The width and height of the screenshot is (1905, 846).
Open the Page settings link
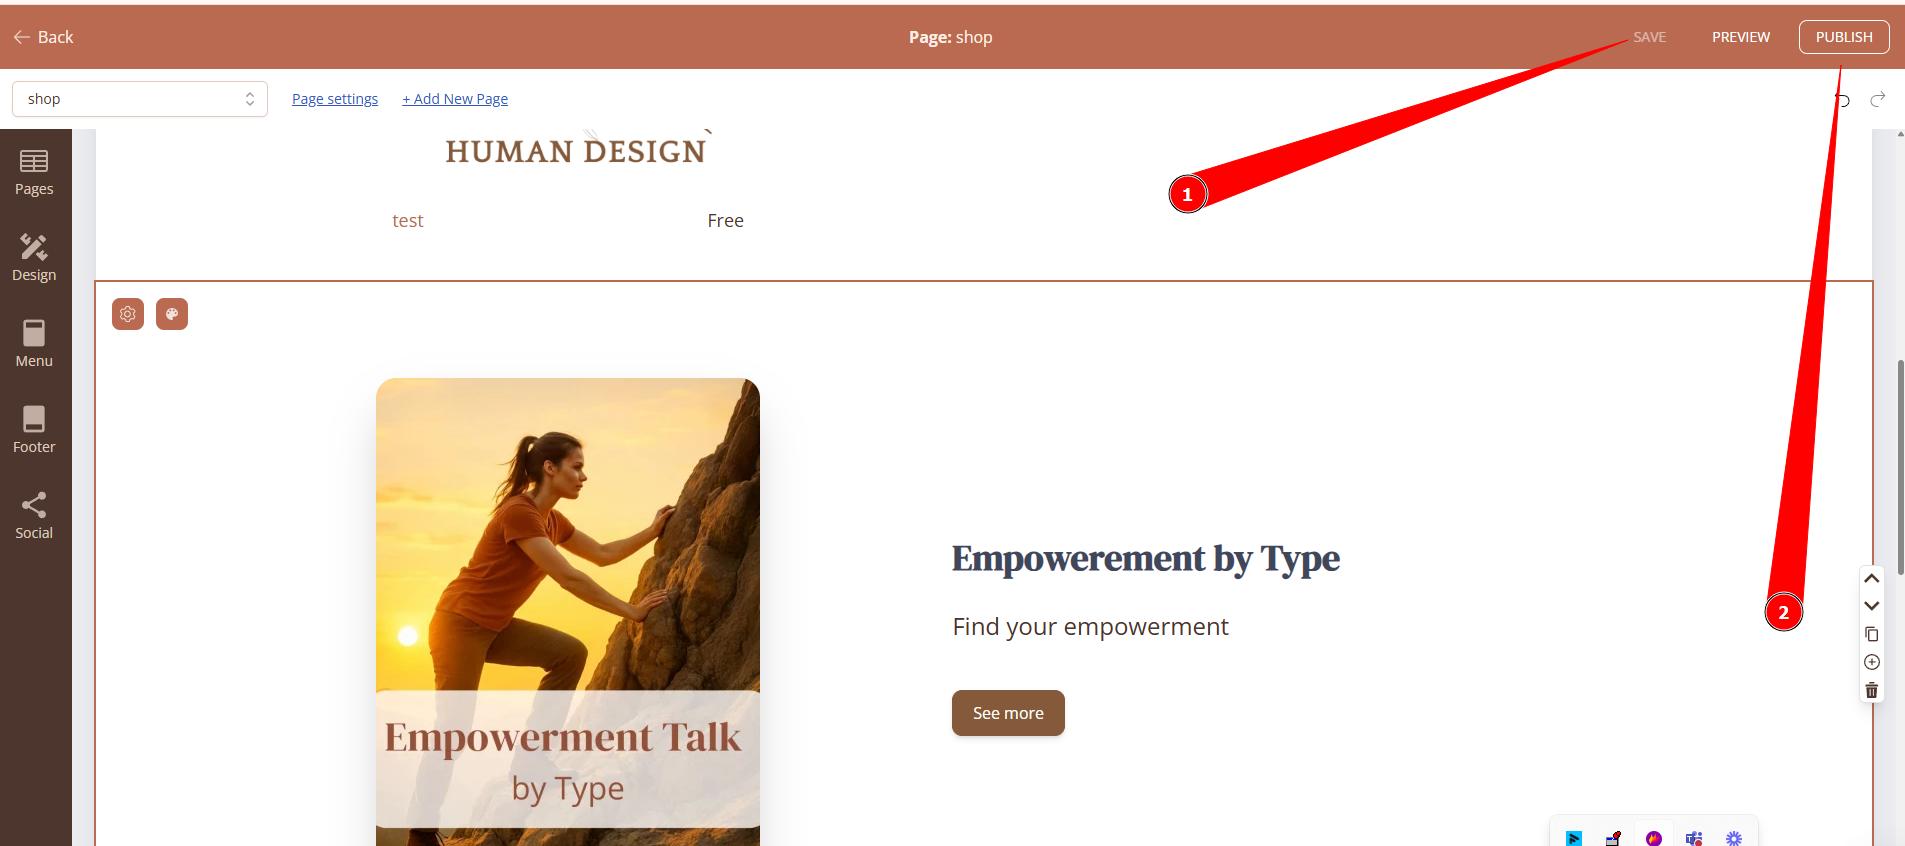335,99
